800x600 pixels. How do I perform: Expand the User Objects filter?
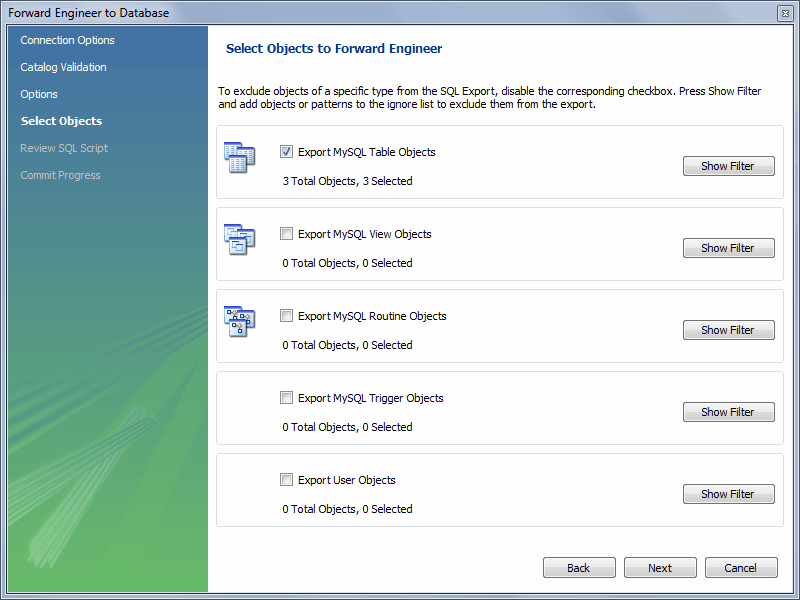click(x=728, y=494)
